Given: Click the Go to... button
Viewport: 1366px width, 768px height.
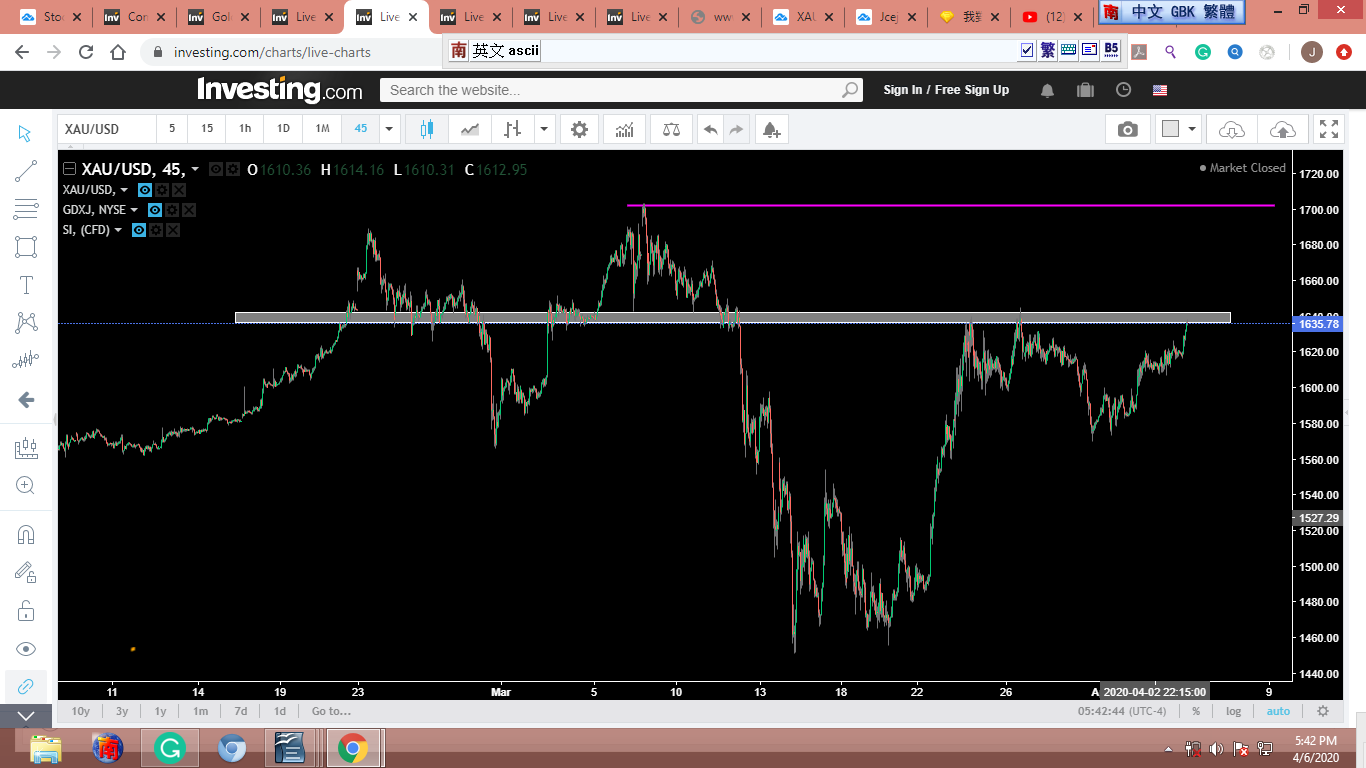Looking at the screenshot, I should click(331, 711).
